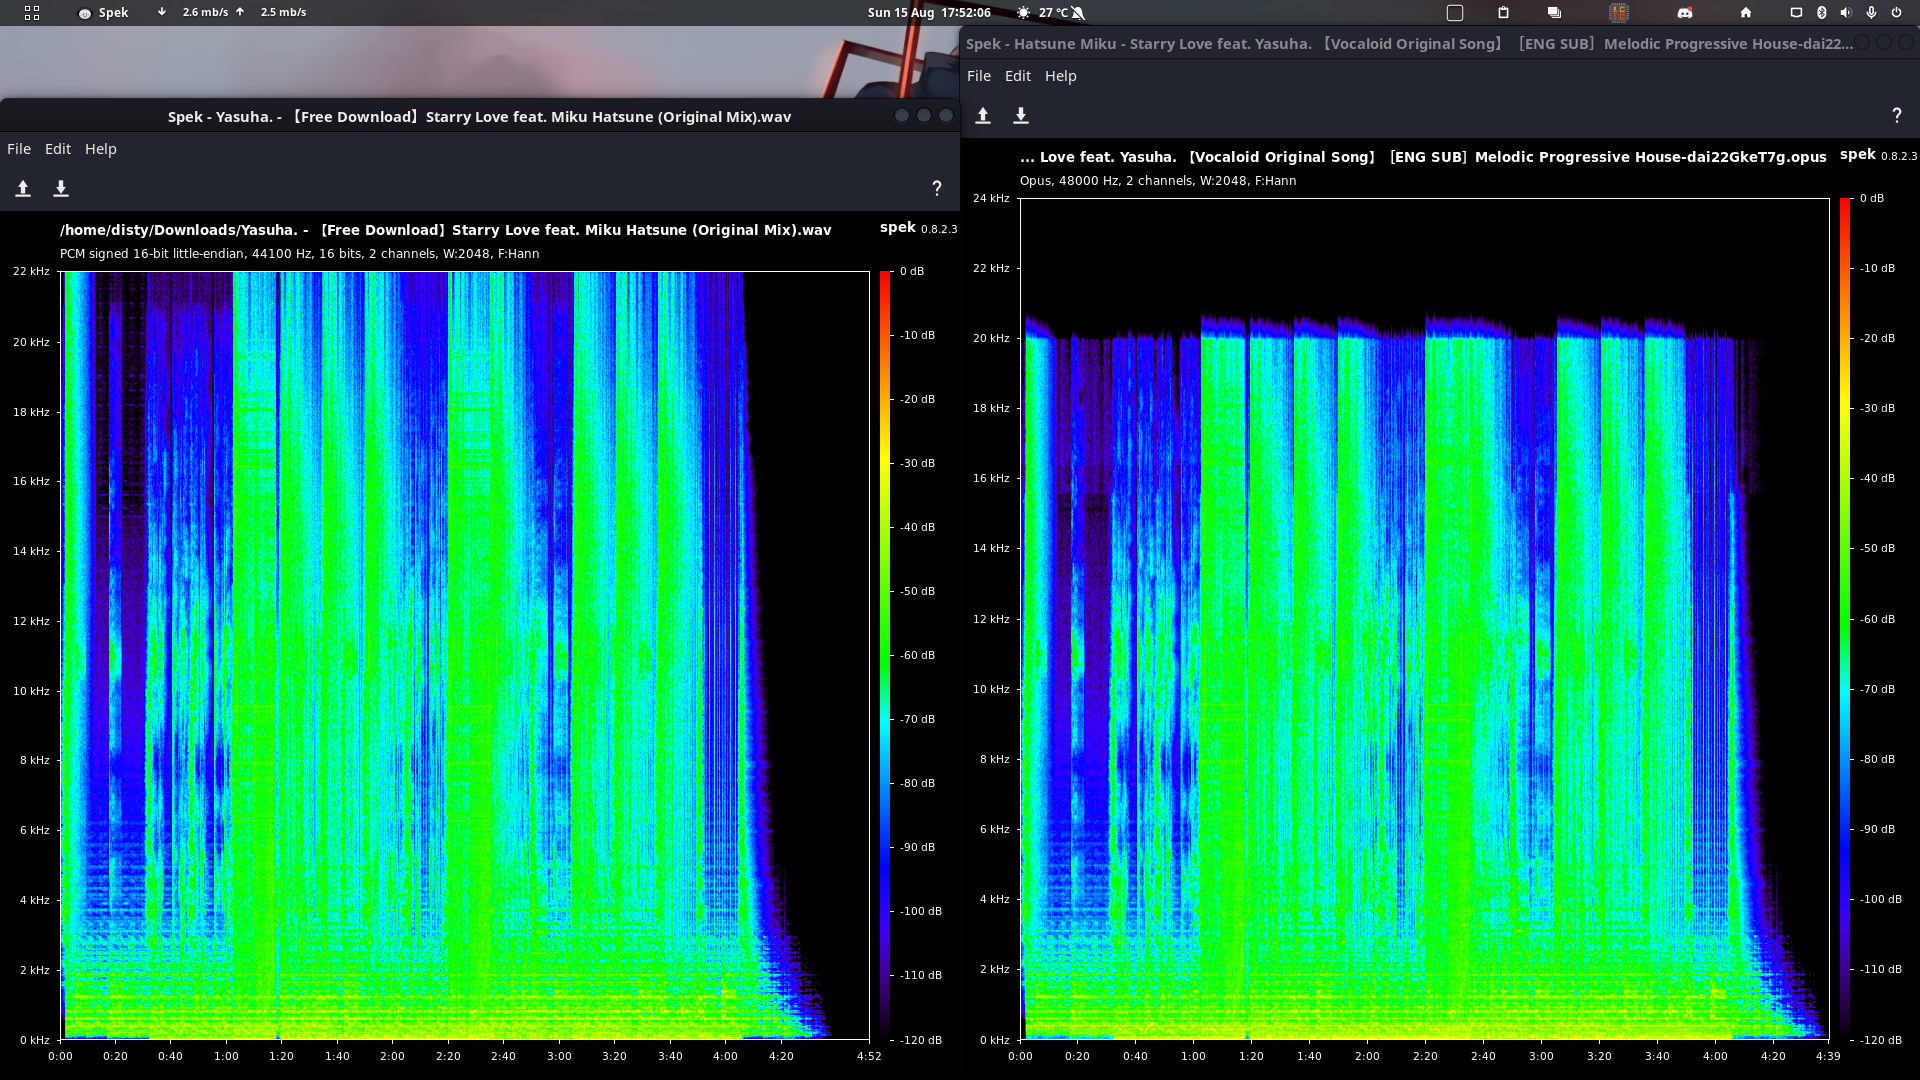Viewport: 1920px width, 1080px height.
Task: Open the Edit menu in the wav window
Action: click(x=58, y=149)
